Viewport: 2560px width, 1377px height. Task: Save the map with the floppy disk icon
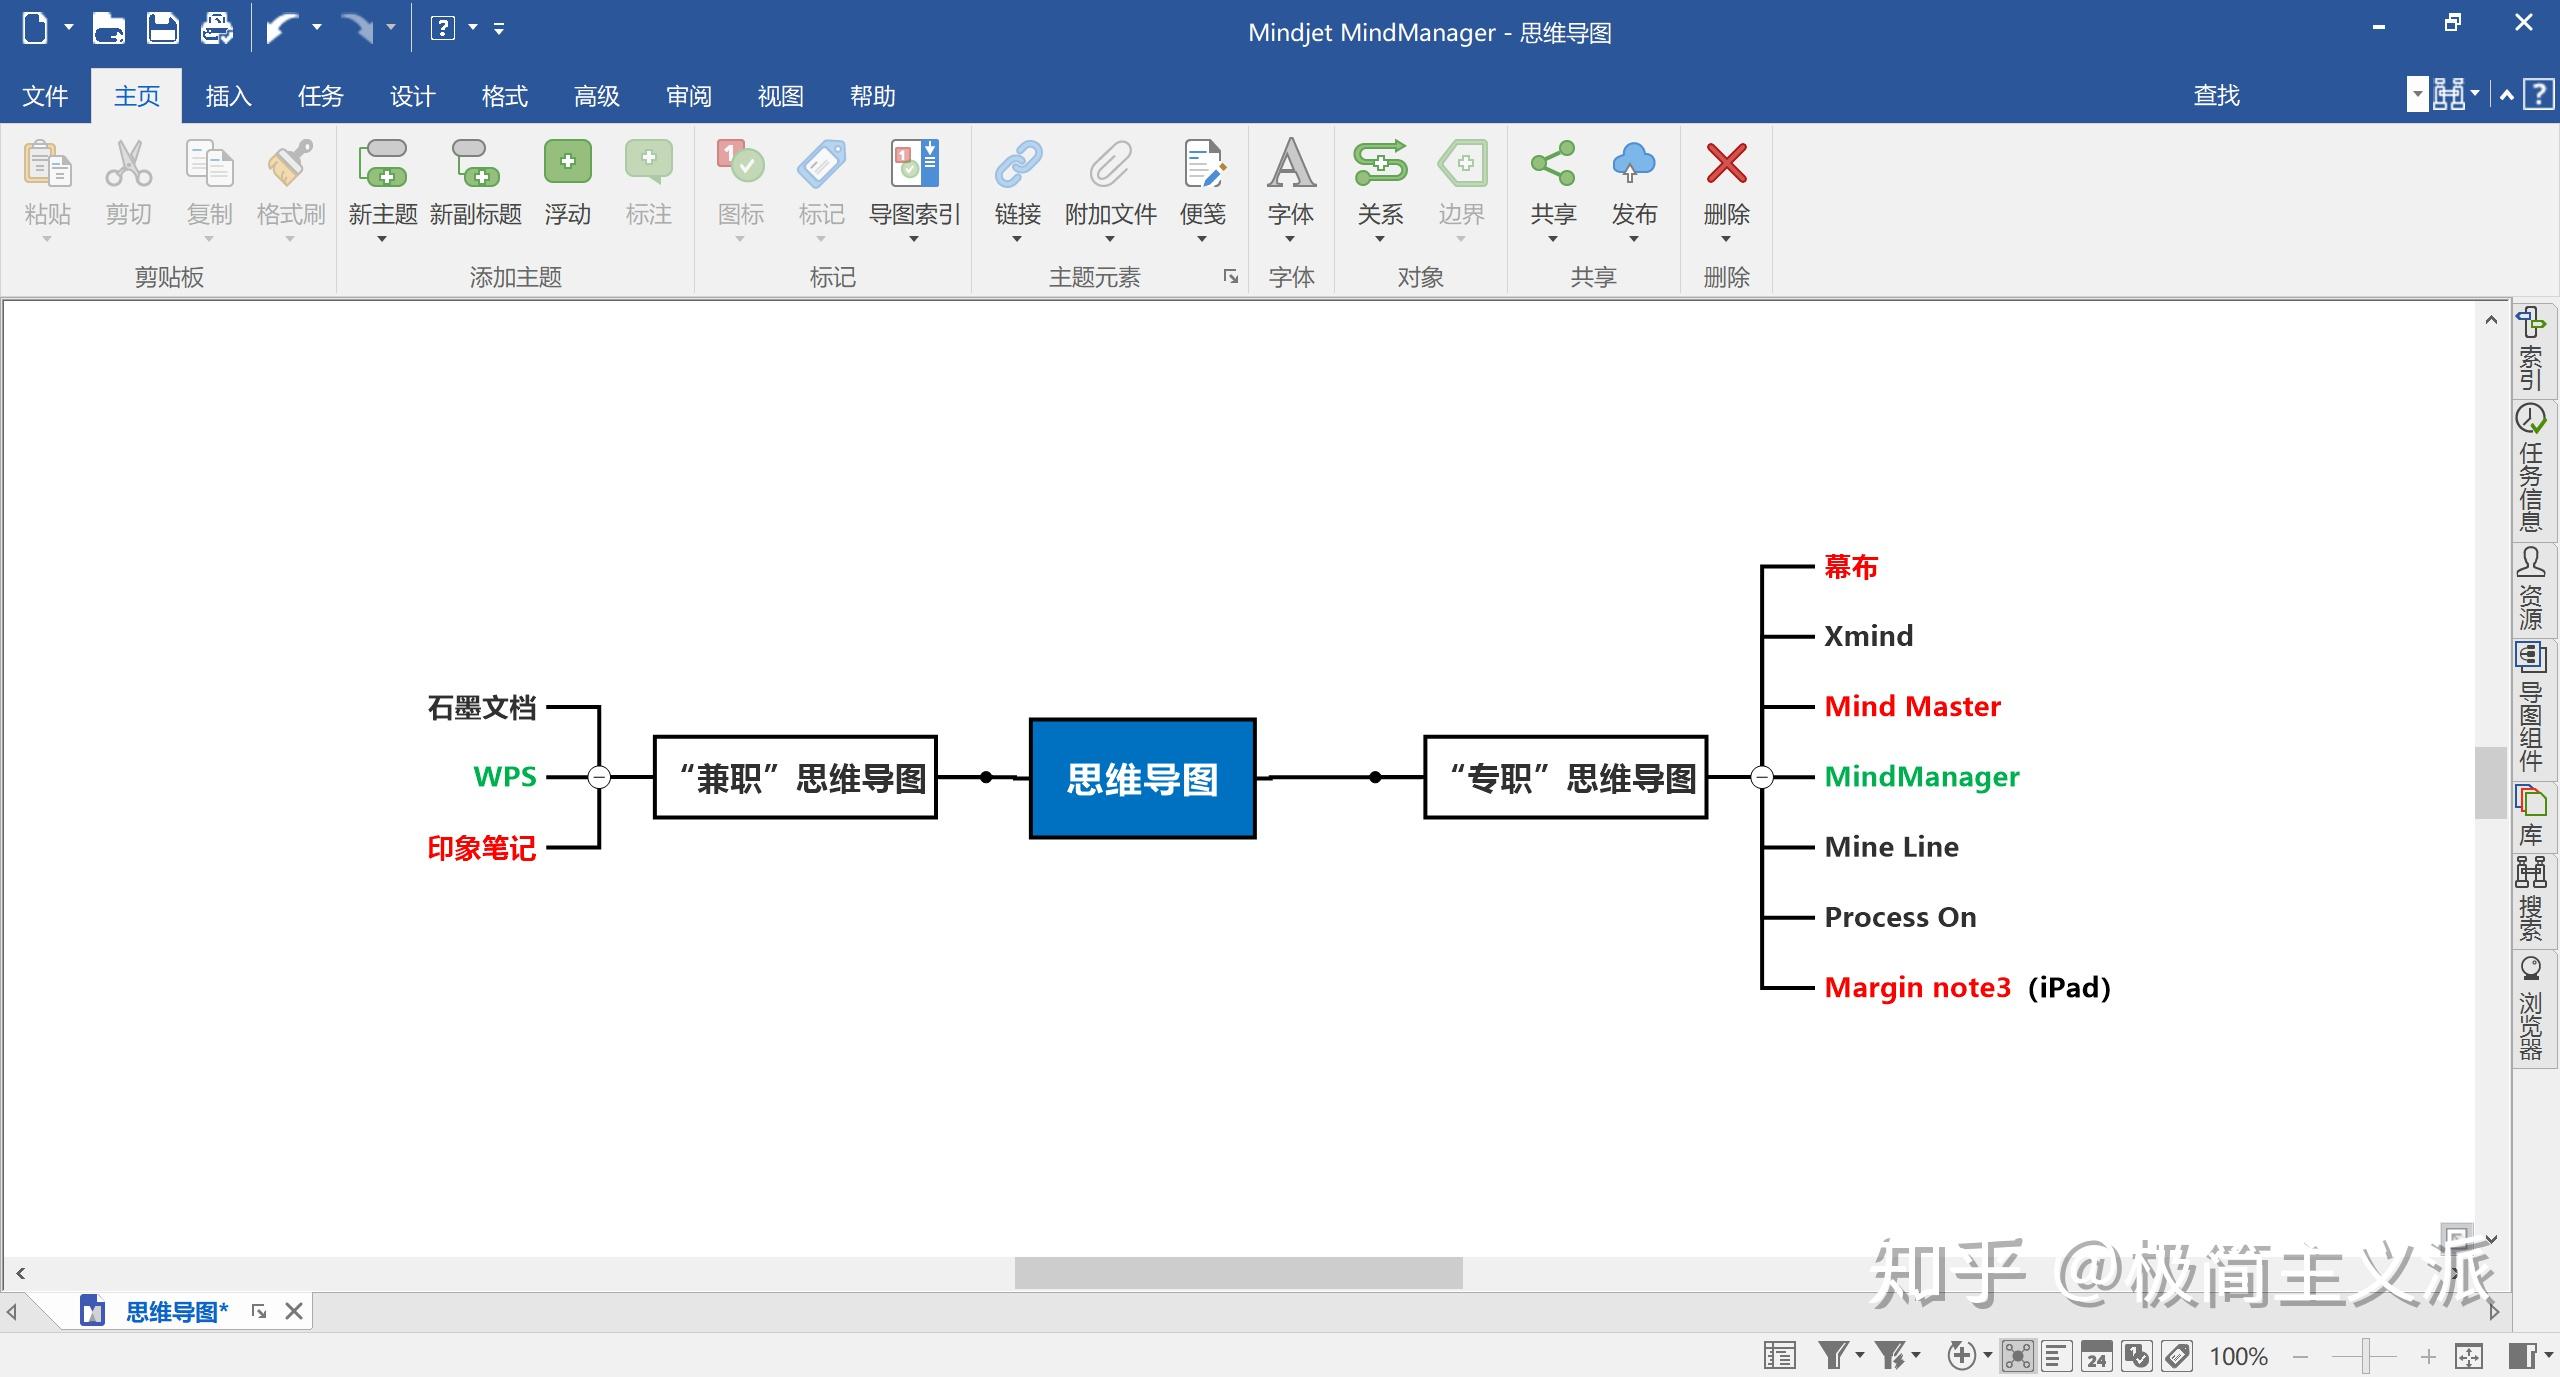[162, 28]
